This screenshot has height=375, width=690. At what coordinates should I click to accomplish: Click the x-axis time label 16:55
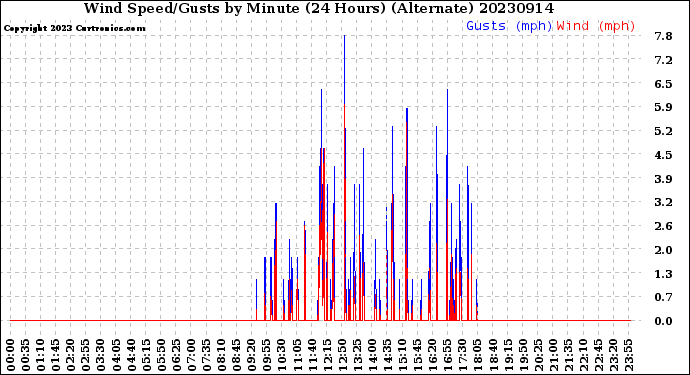coord(447,355)
